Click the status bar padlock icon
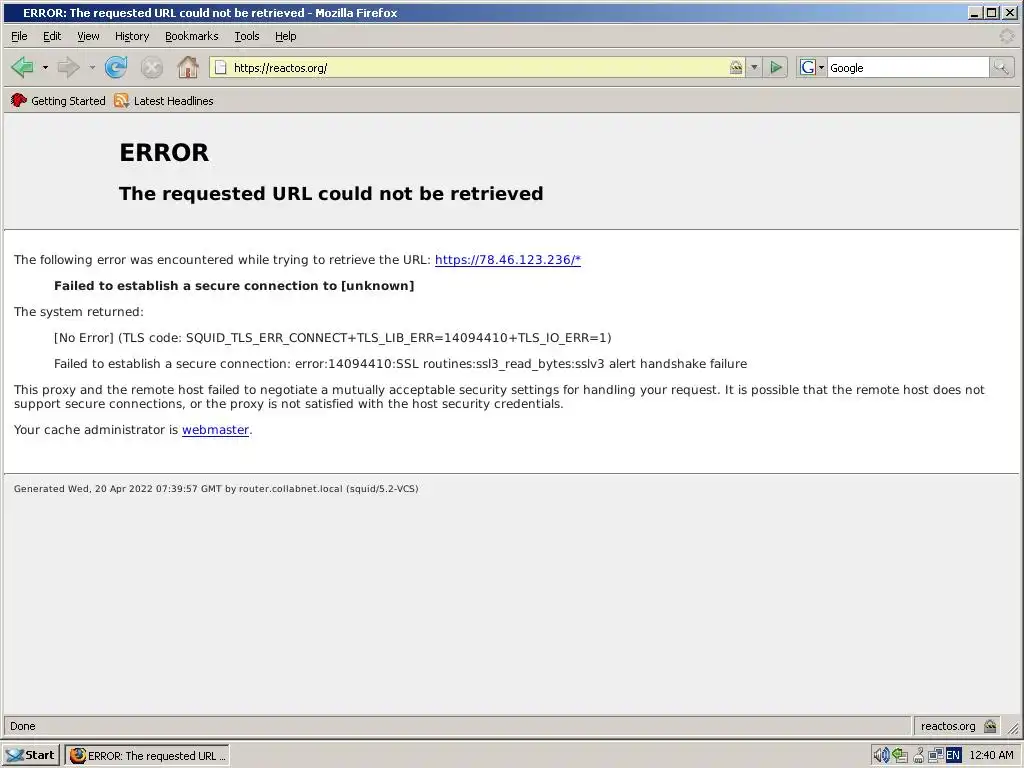This screenshot has width=1024, height=768. [990, 726]
